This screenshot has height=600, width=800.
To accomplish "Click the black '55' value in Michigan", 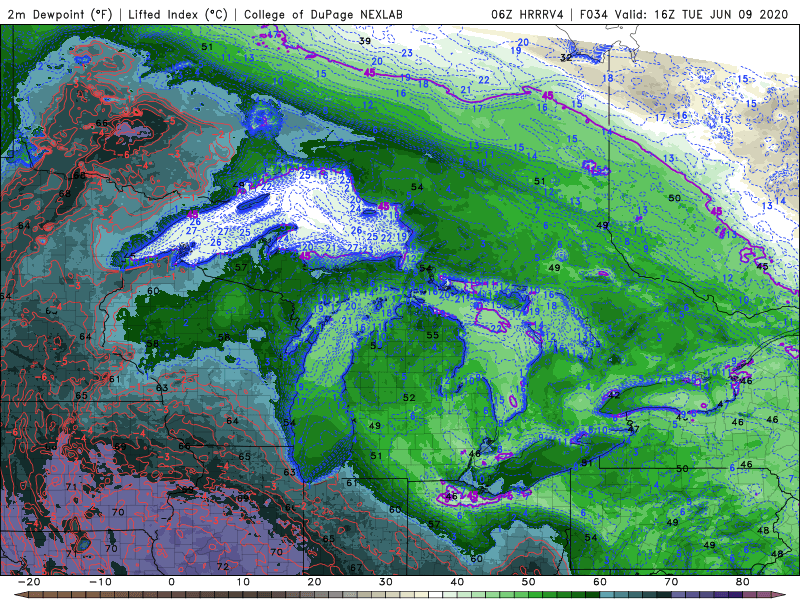I will [x=433, y=335].
